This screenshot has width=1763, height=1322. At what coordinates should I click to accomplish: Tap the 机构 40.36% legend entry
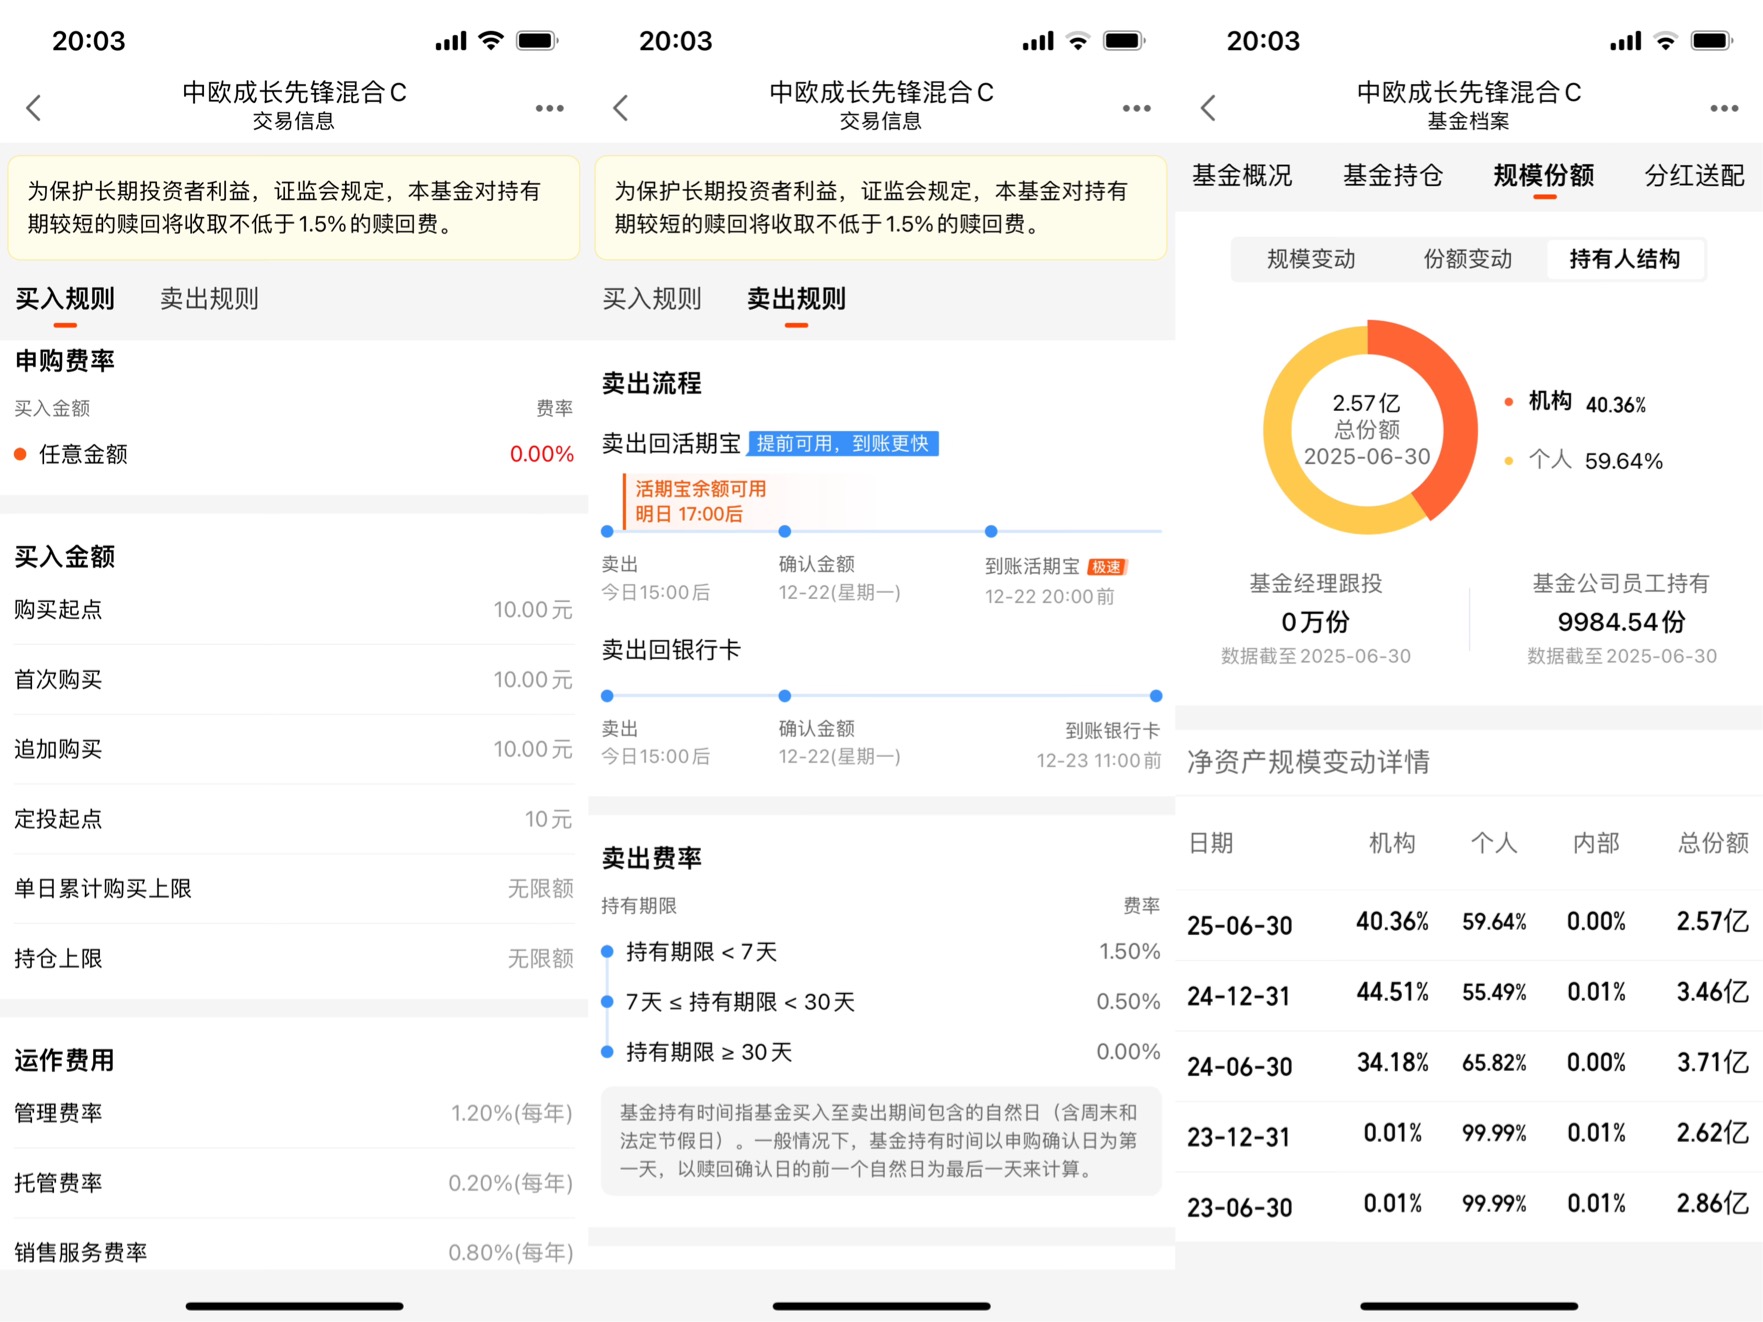(1575, 403)
